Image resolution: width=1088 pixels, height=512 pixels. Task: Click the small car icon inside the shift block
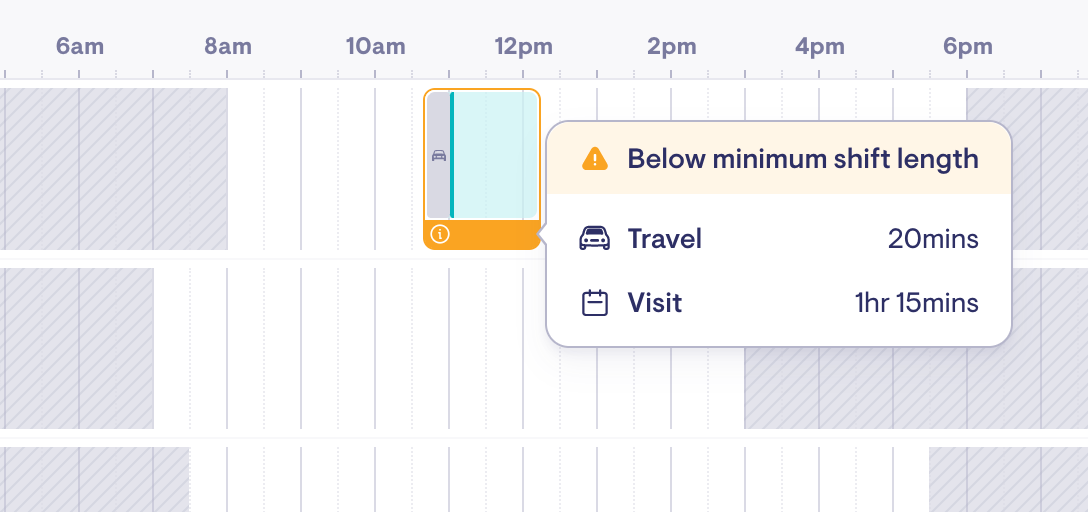point(438,156)
